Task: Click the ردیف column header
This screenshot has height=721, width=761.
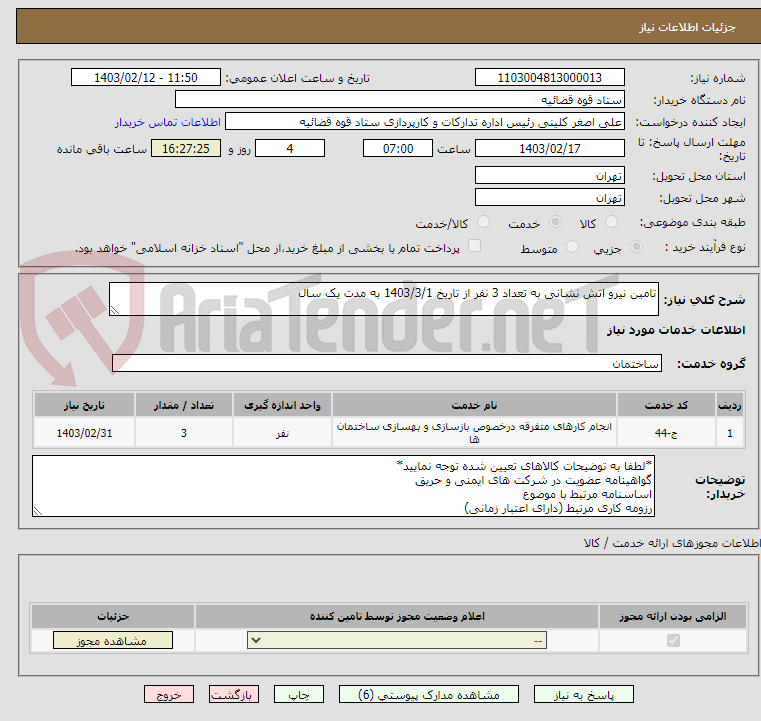Action: coord(729,405)
